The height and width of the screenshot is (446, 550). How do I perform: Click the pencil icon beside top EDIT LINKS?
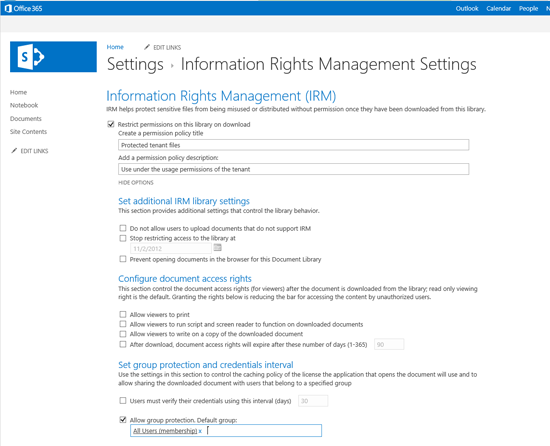147,47
